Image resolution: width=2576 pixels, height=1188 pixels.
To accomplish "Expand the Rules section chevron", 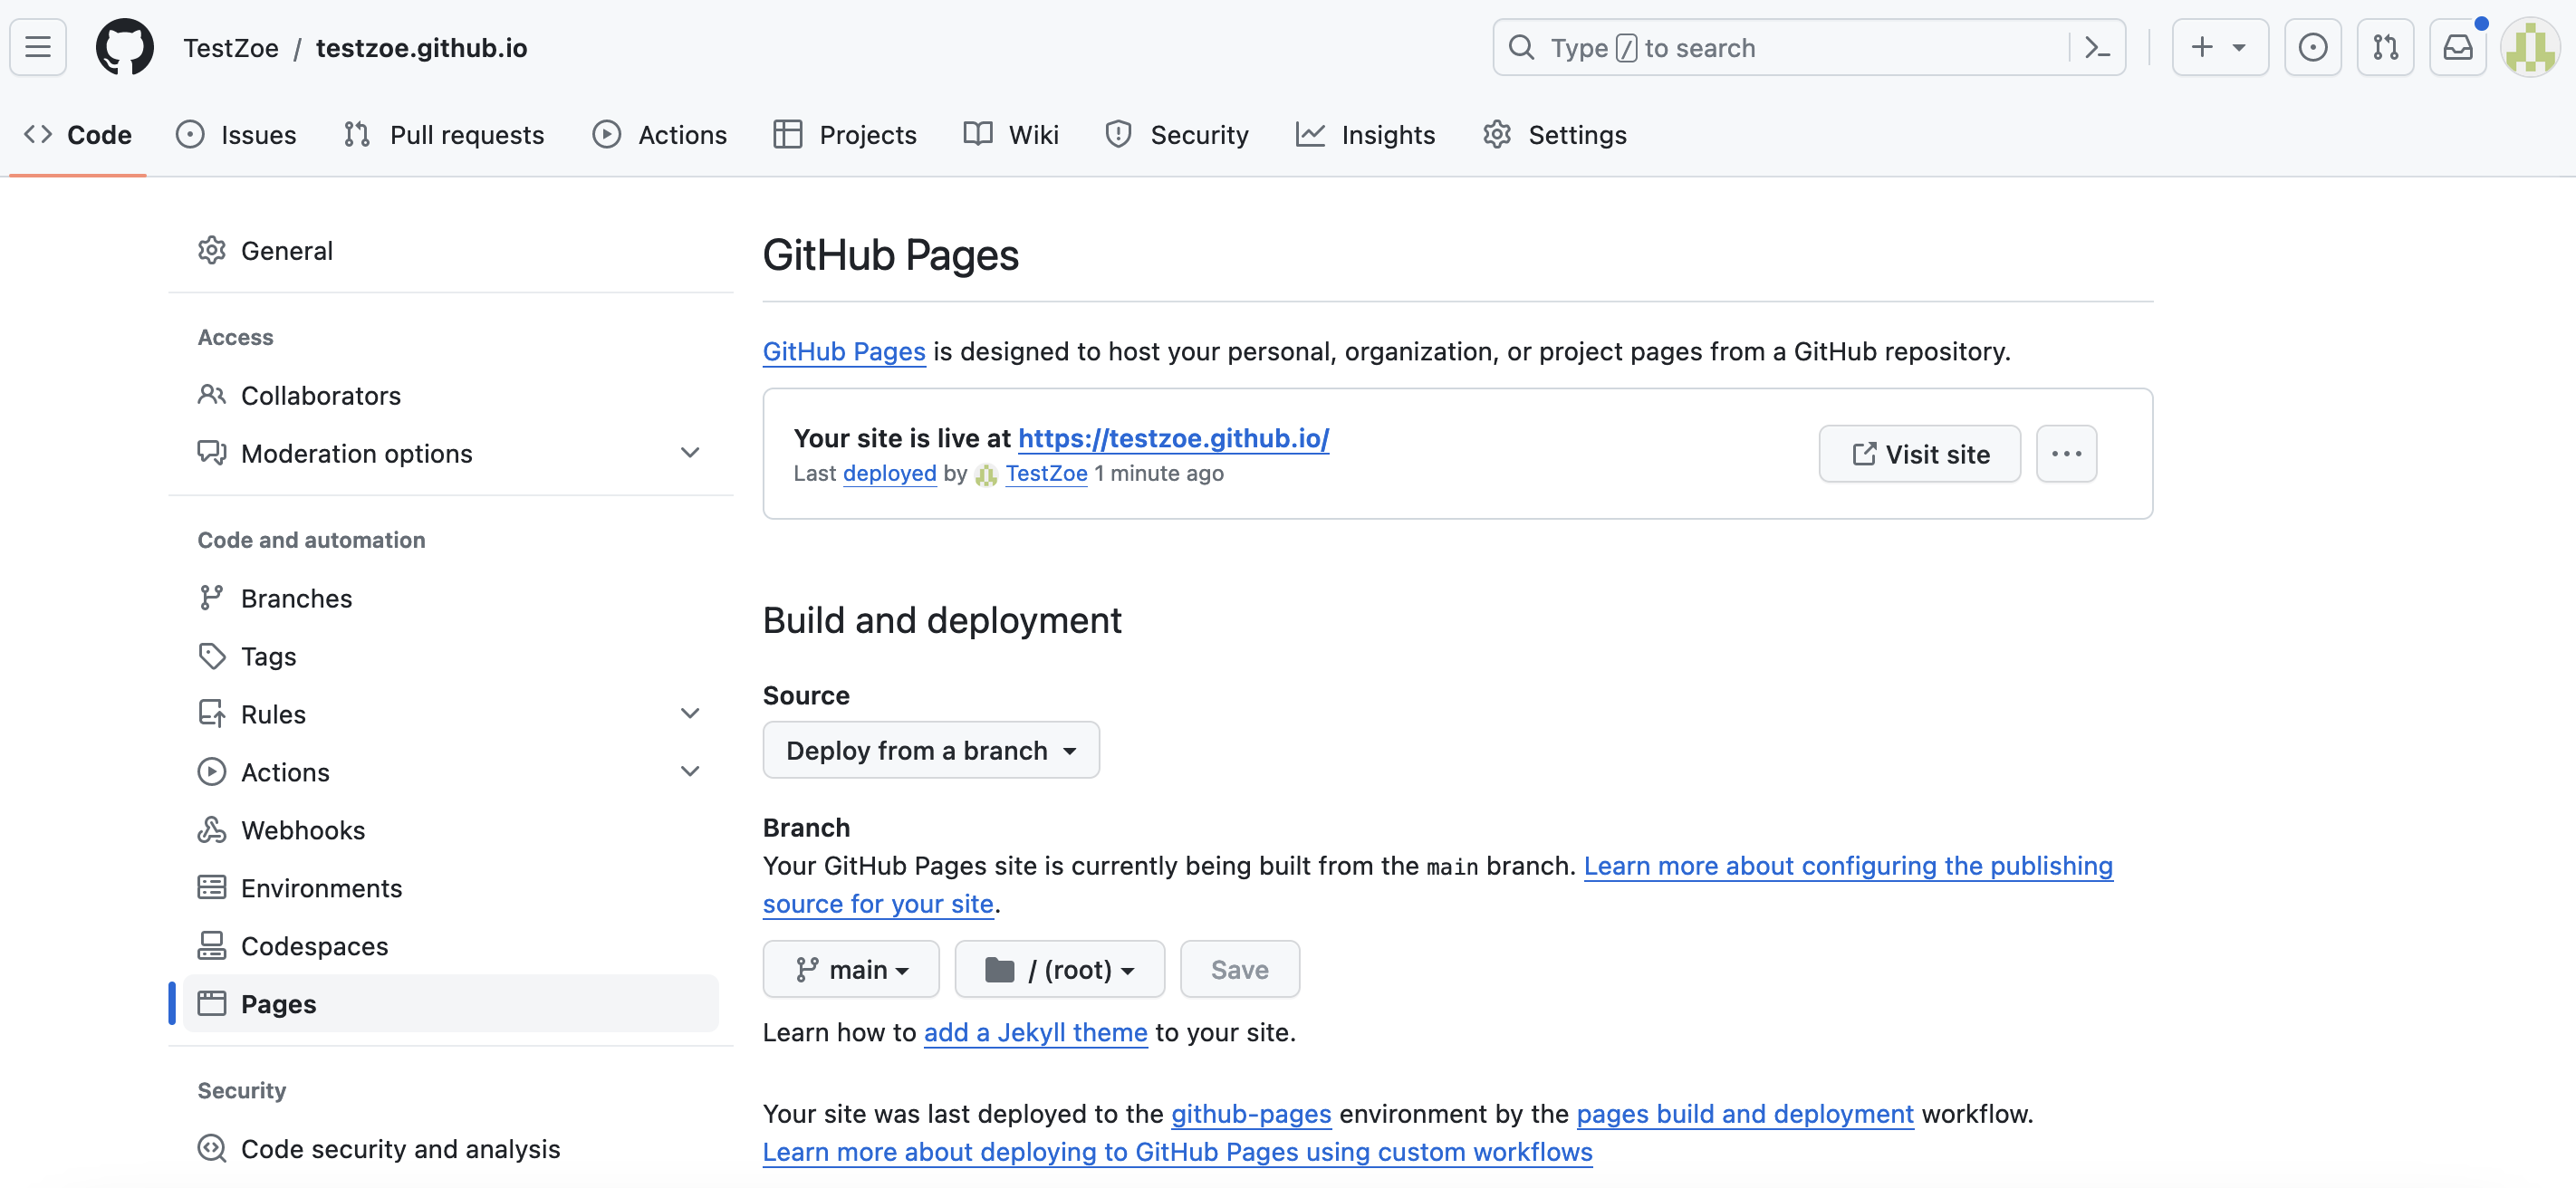I will (689, 714).
